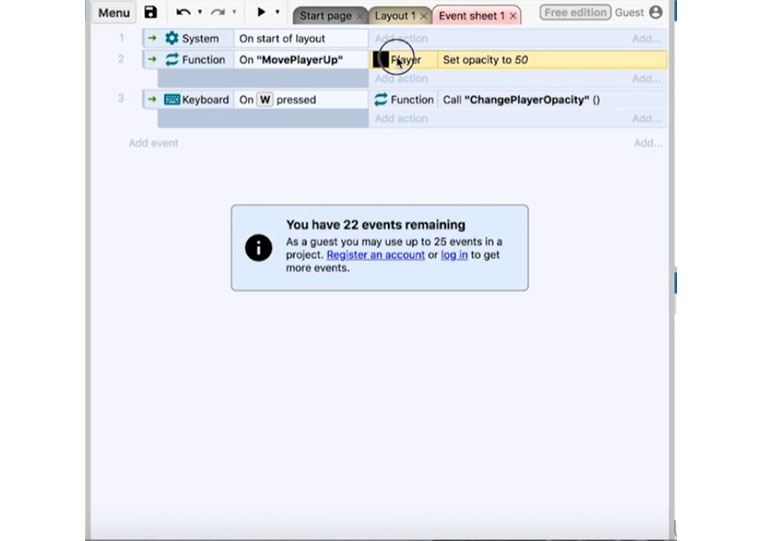The width and height of the screenshot is (763, 541).
Task: Click the Free edition badge
Action: pos(575,13)
